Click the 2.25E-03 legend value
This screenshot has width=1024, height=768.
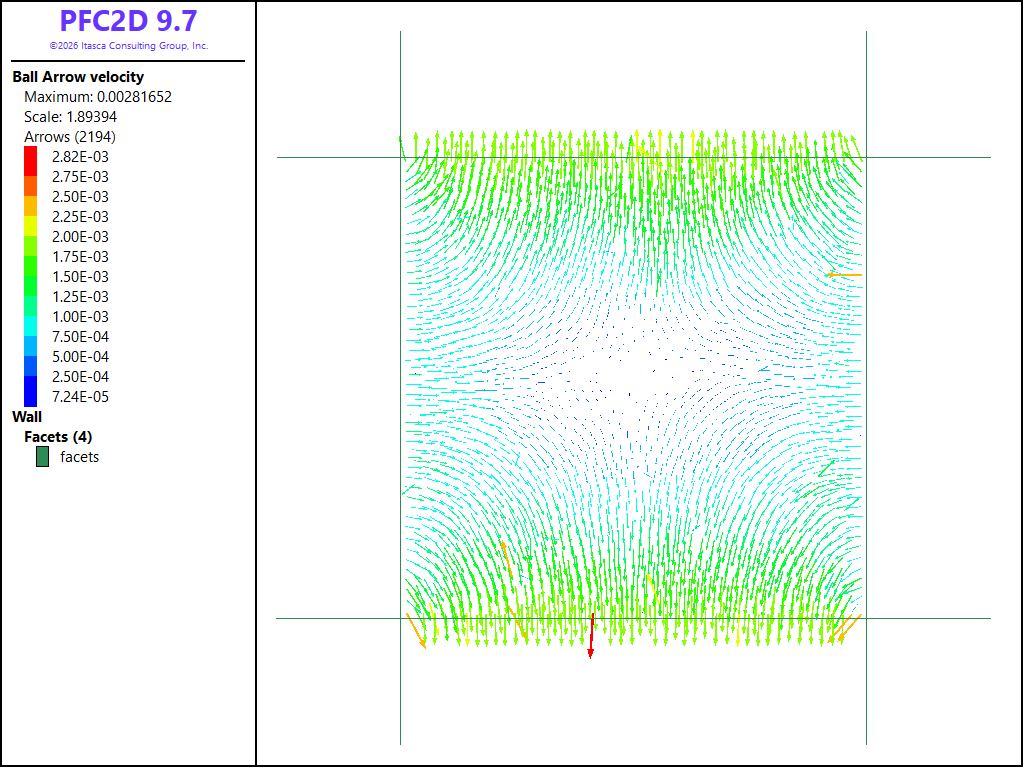click(80, 217)
